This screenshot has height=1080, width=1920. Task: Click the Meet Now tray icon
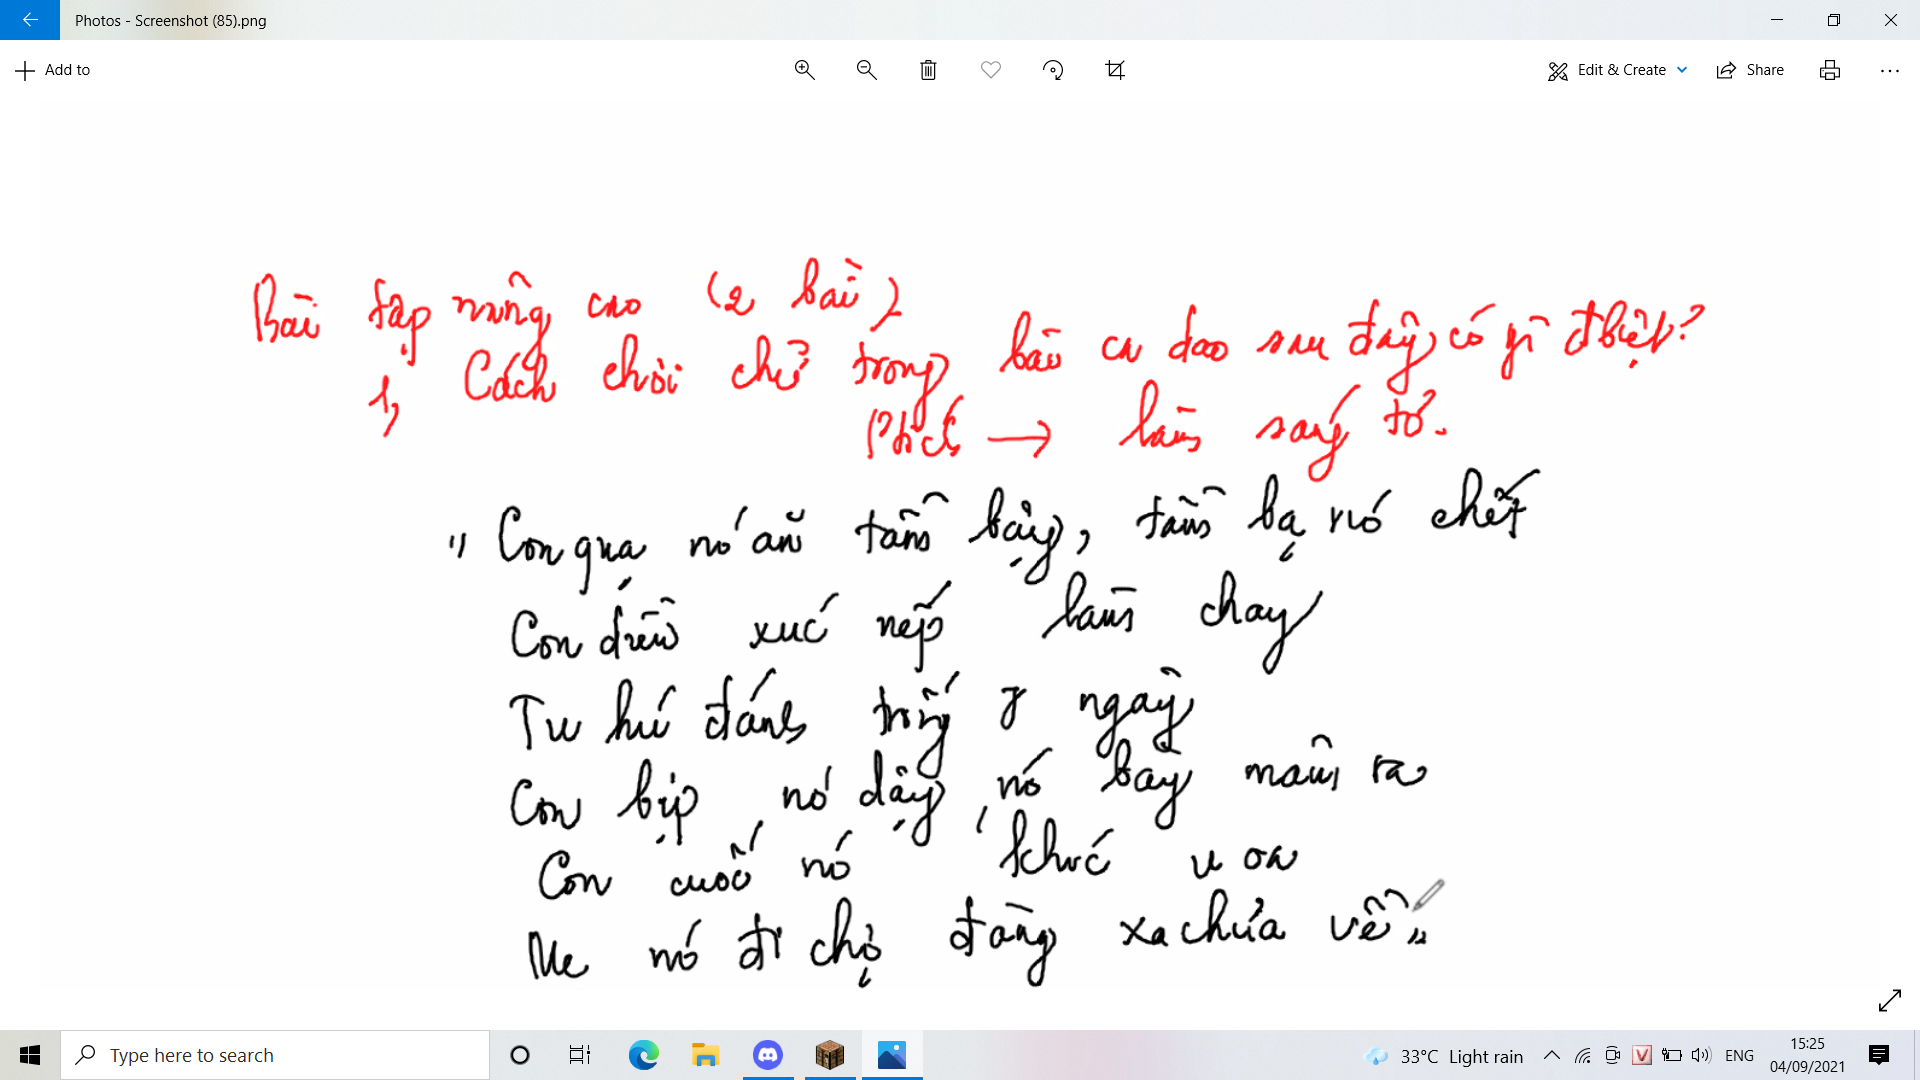point(1612,1055)
